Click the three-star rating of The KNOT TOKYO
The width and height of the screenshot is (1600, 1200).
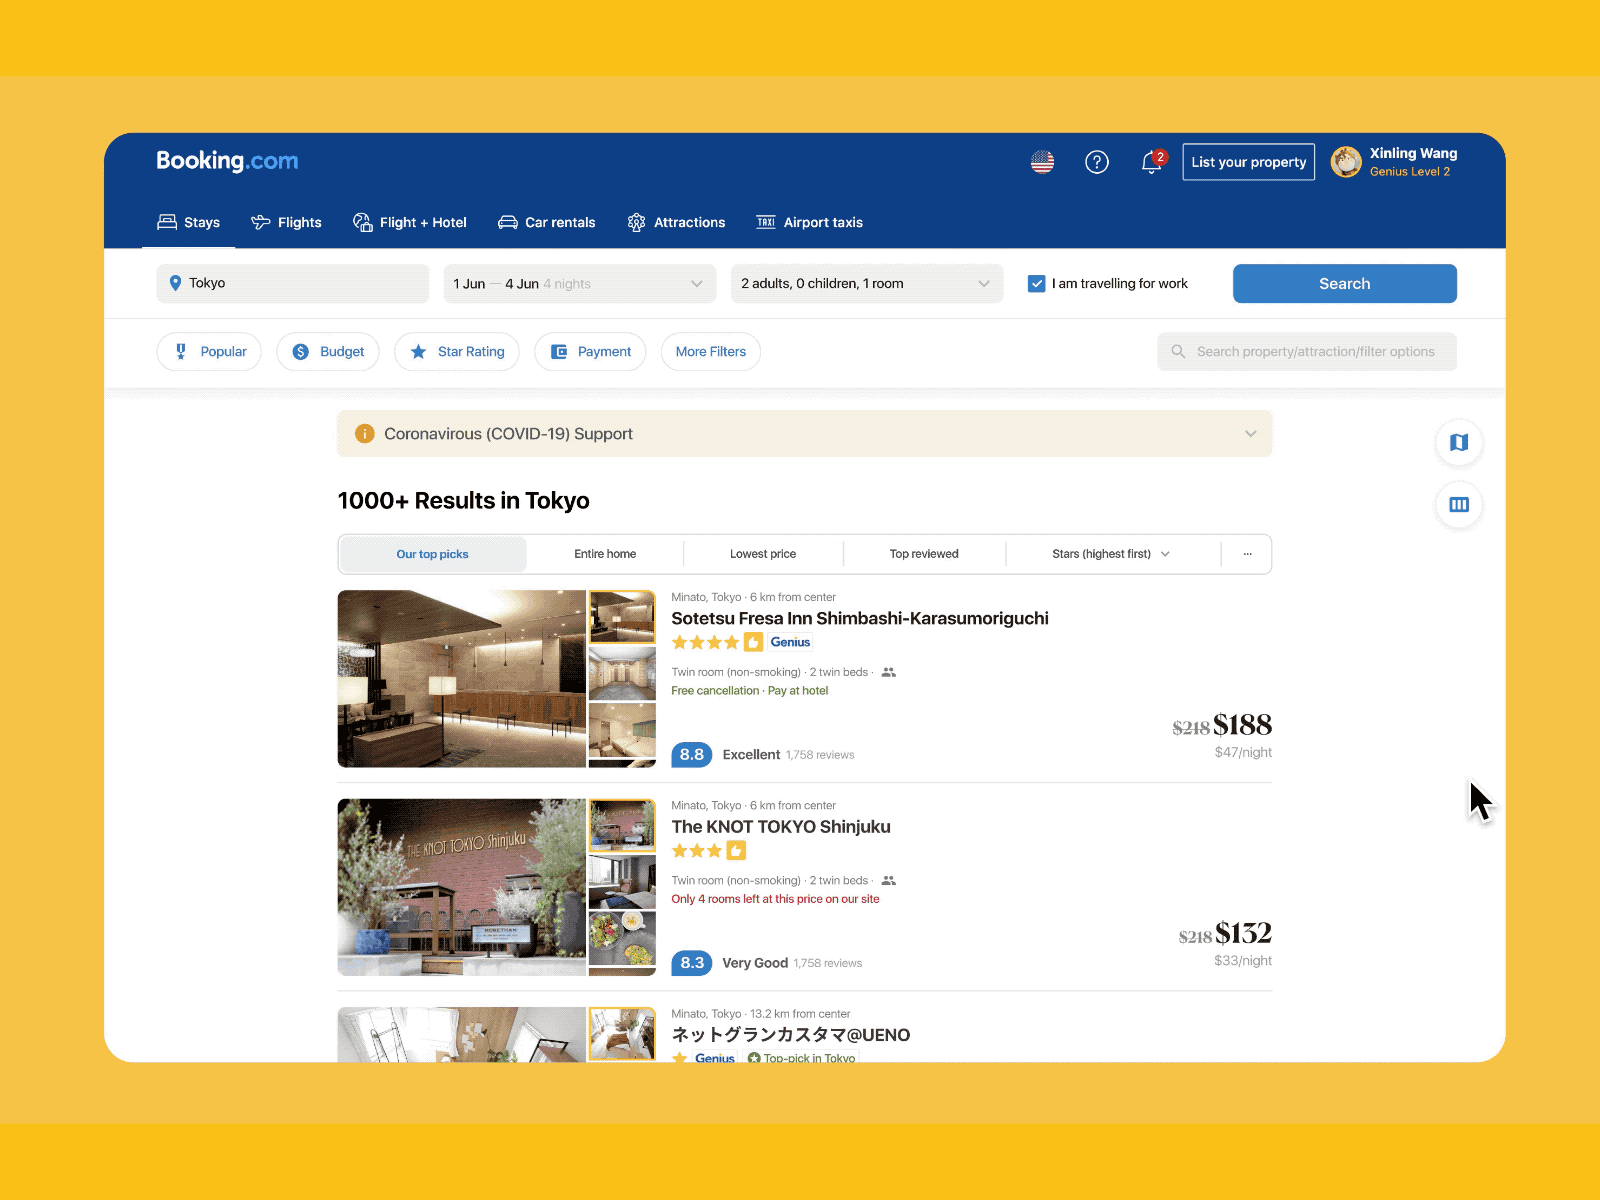click(x=697, y=851)
